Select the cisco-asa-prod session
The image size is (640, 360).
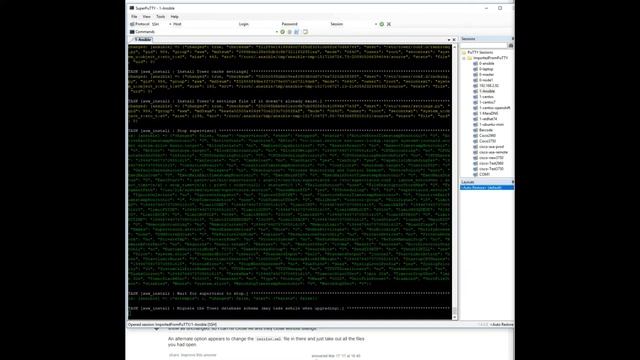[491, 147]
